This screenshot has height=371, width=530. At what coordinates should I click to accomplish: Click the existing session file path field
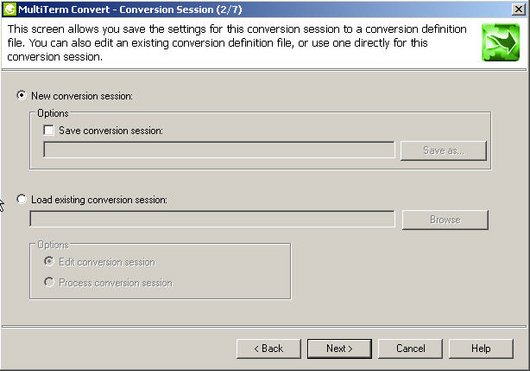coord(212,219)
